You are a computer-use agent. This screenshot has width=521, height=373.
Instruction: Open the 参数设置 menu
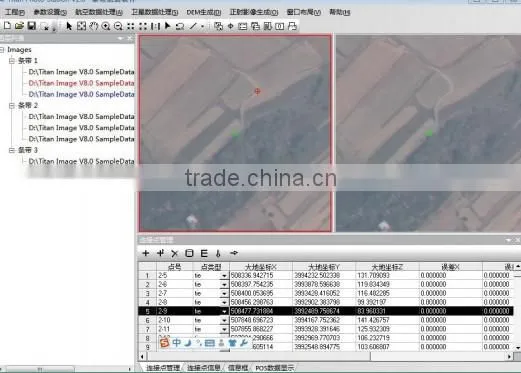click(x=50, y=12)
